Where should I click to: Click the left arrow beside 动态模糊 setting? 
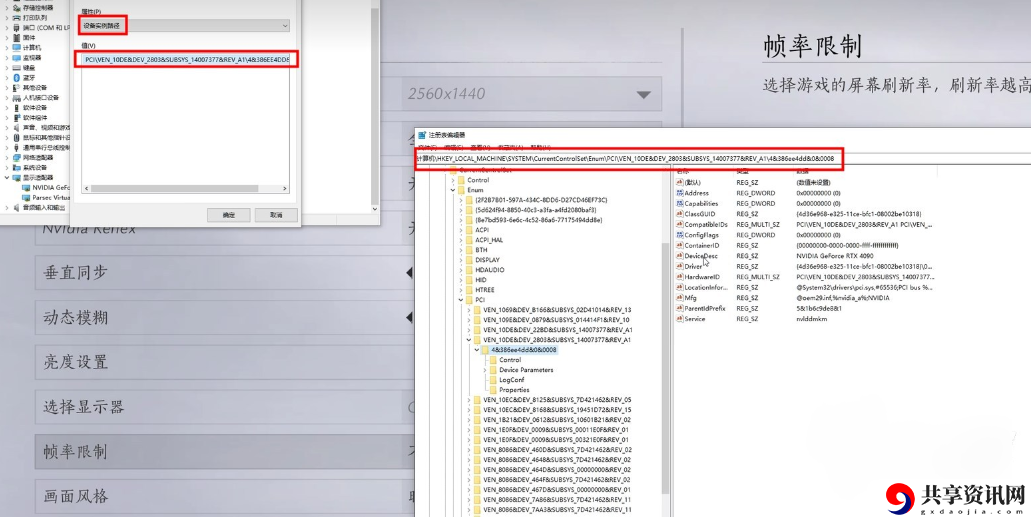click(409, 318)
